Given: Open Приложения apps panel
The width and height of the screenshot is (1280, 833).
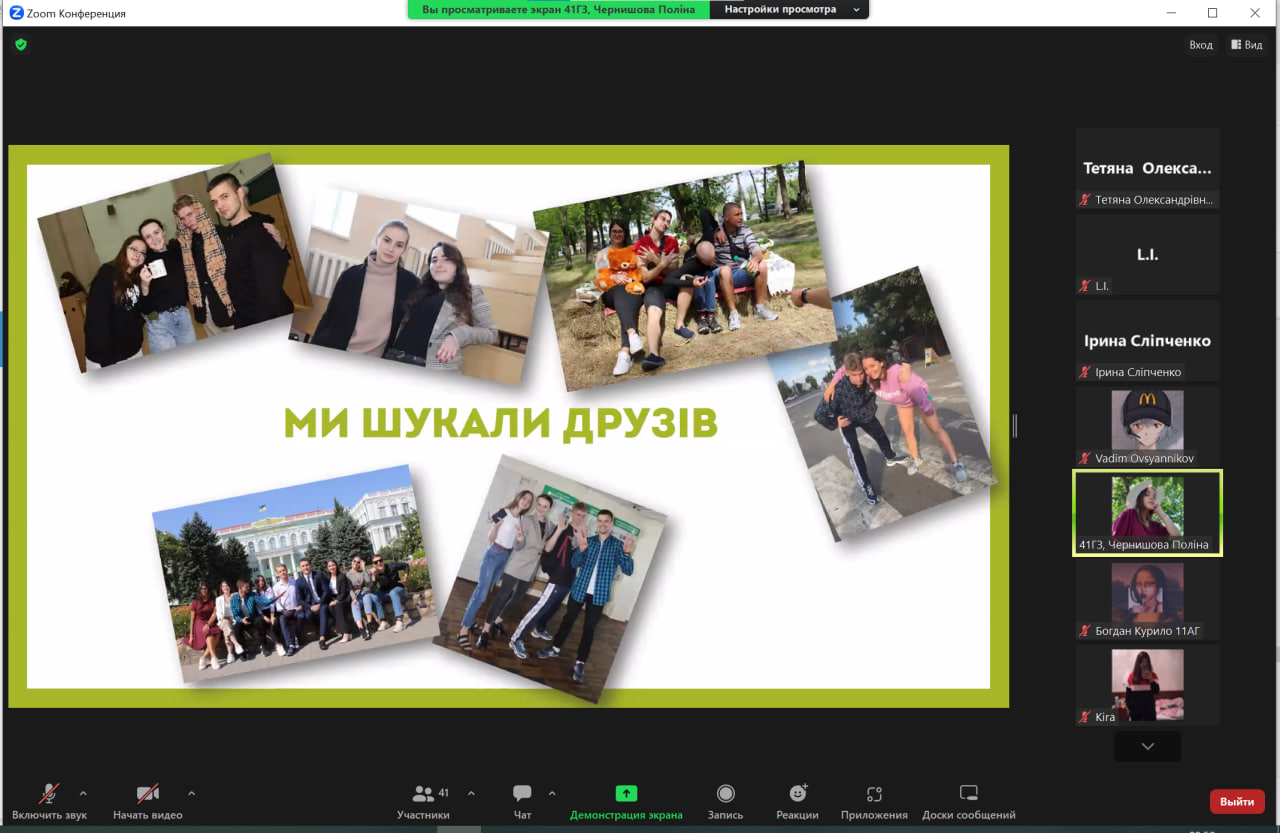Looking at the screenshot, I should pos(874,801).
